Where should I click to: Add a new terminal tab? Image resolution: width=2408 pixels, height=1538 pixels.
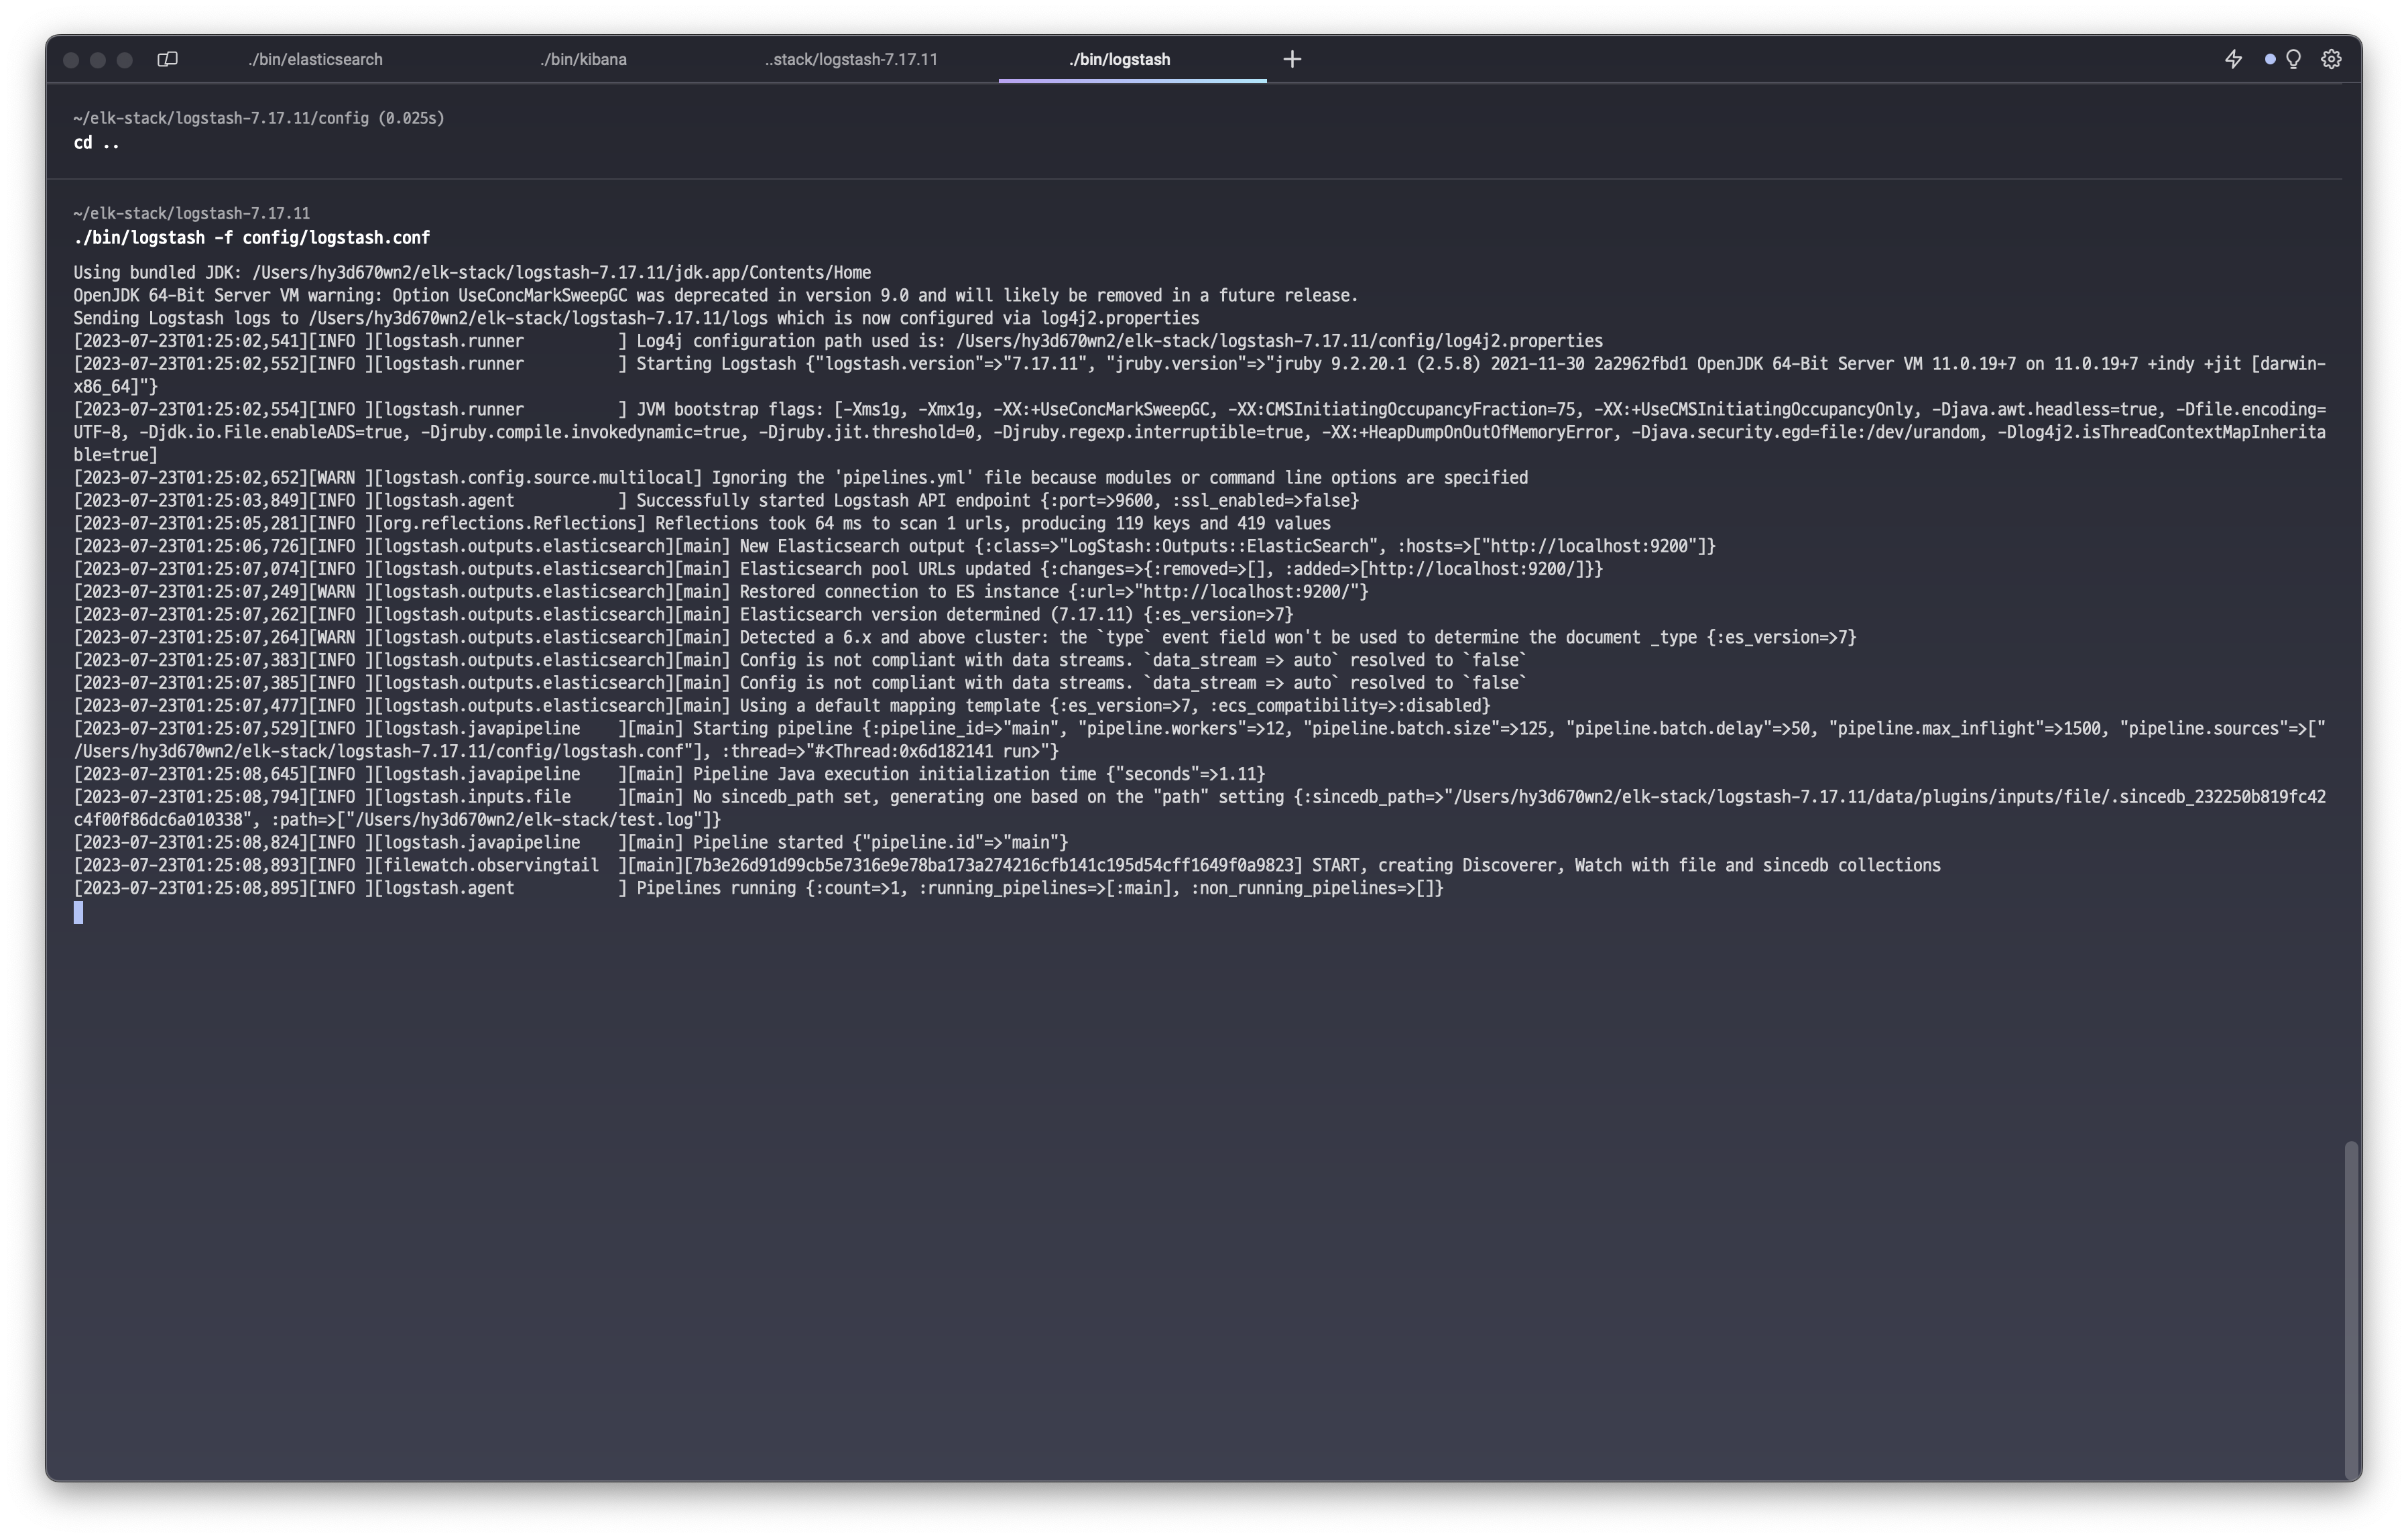(1292, 59)
